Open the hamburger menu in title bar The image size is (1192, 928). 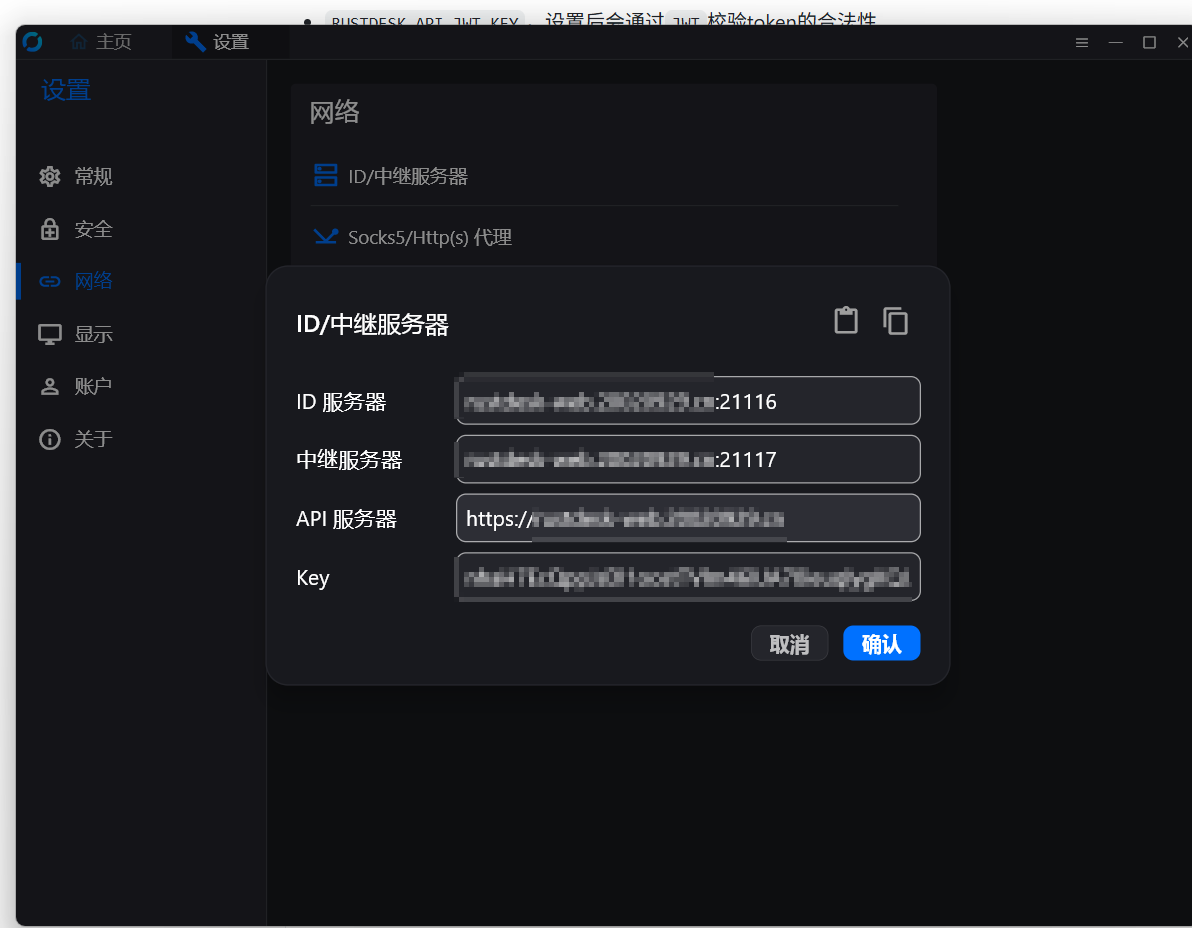pos(1081,42)
